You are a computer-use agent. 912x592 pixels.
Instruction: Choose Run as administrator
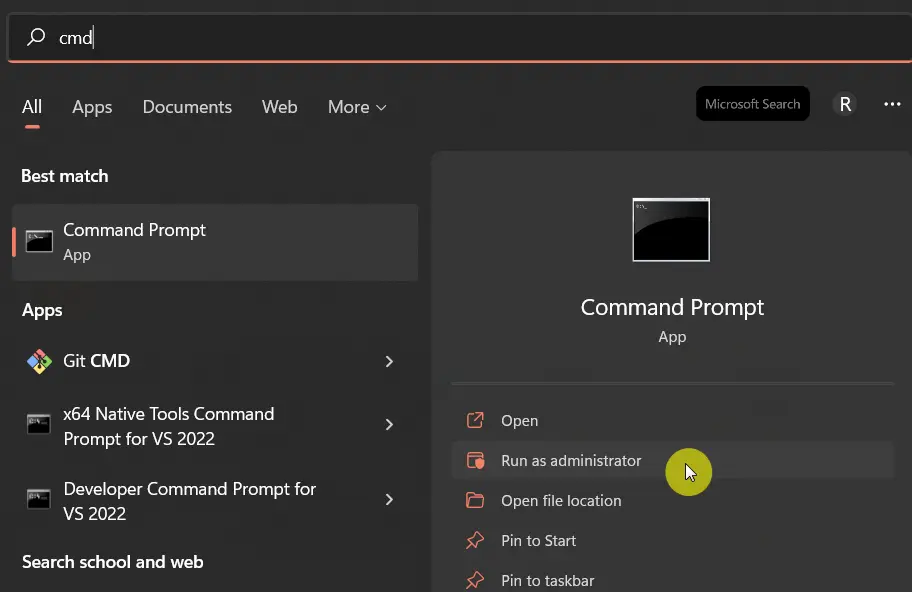[x=672, y=461]
